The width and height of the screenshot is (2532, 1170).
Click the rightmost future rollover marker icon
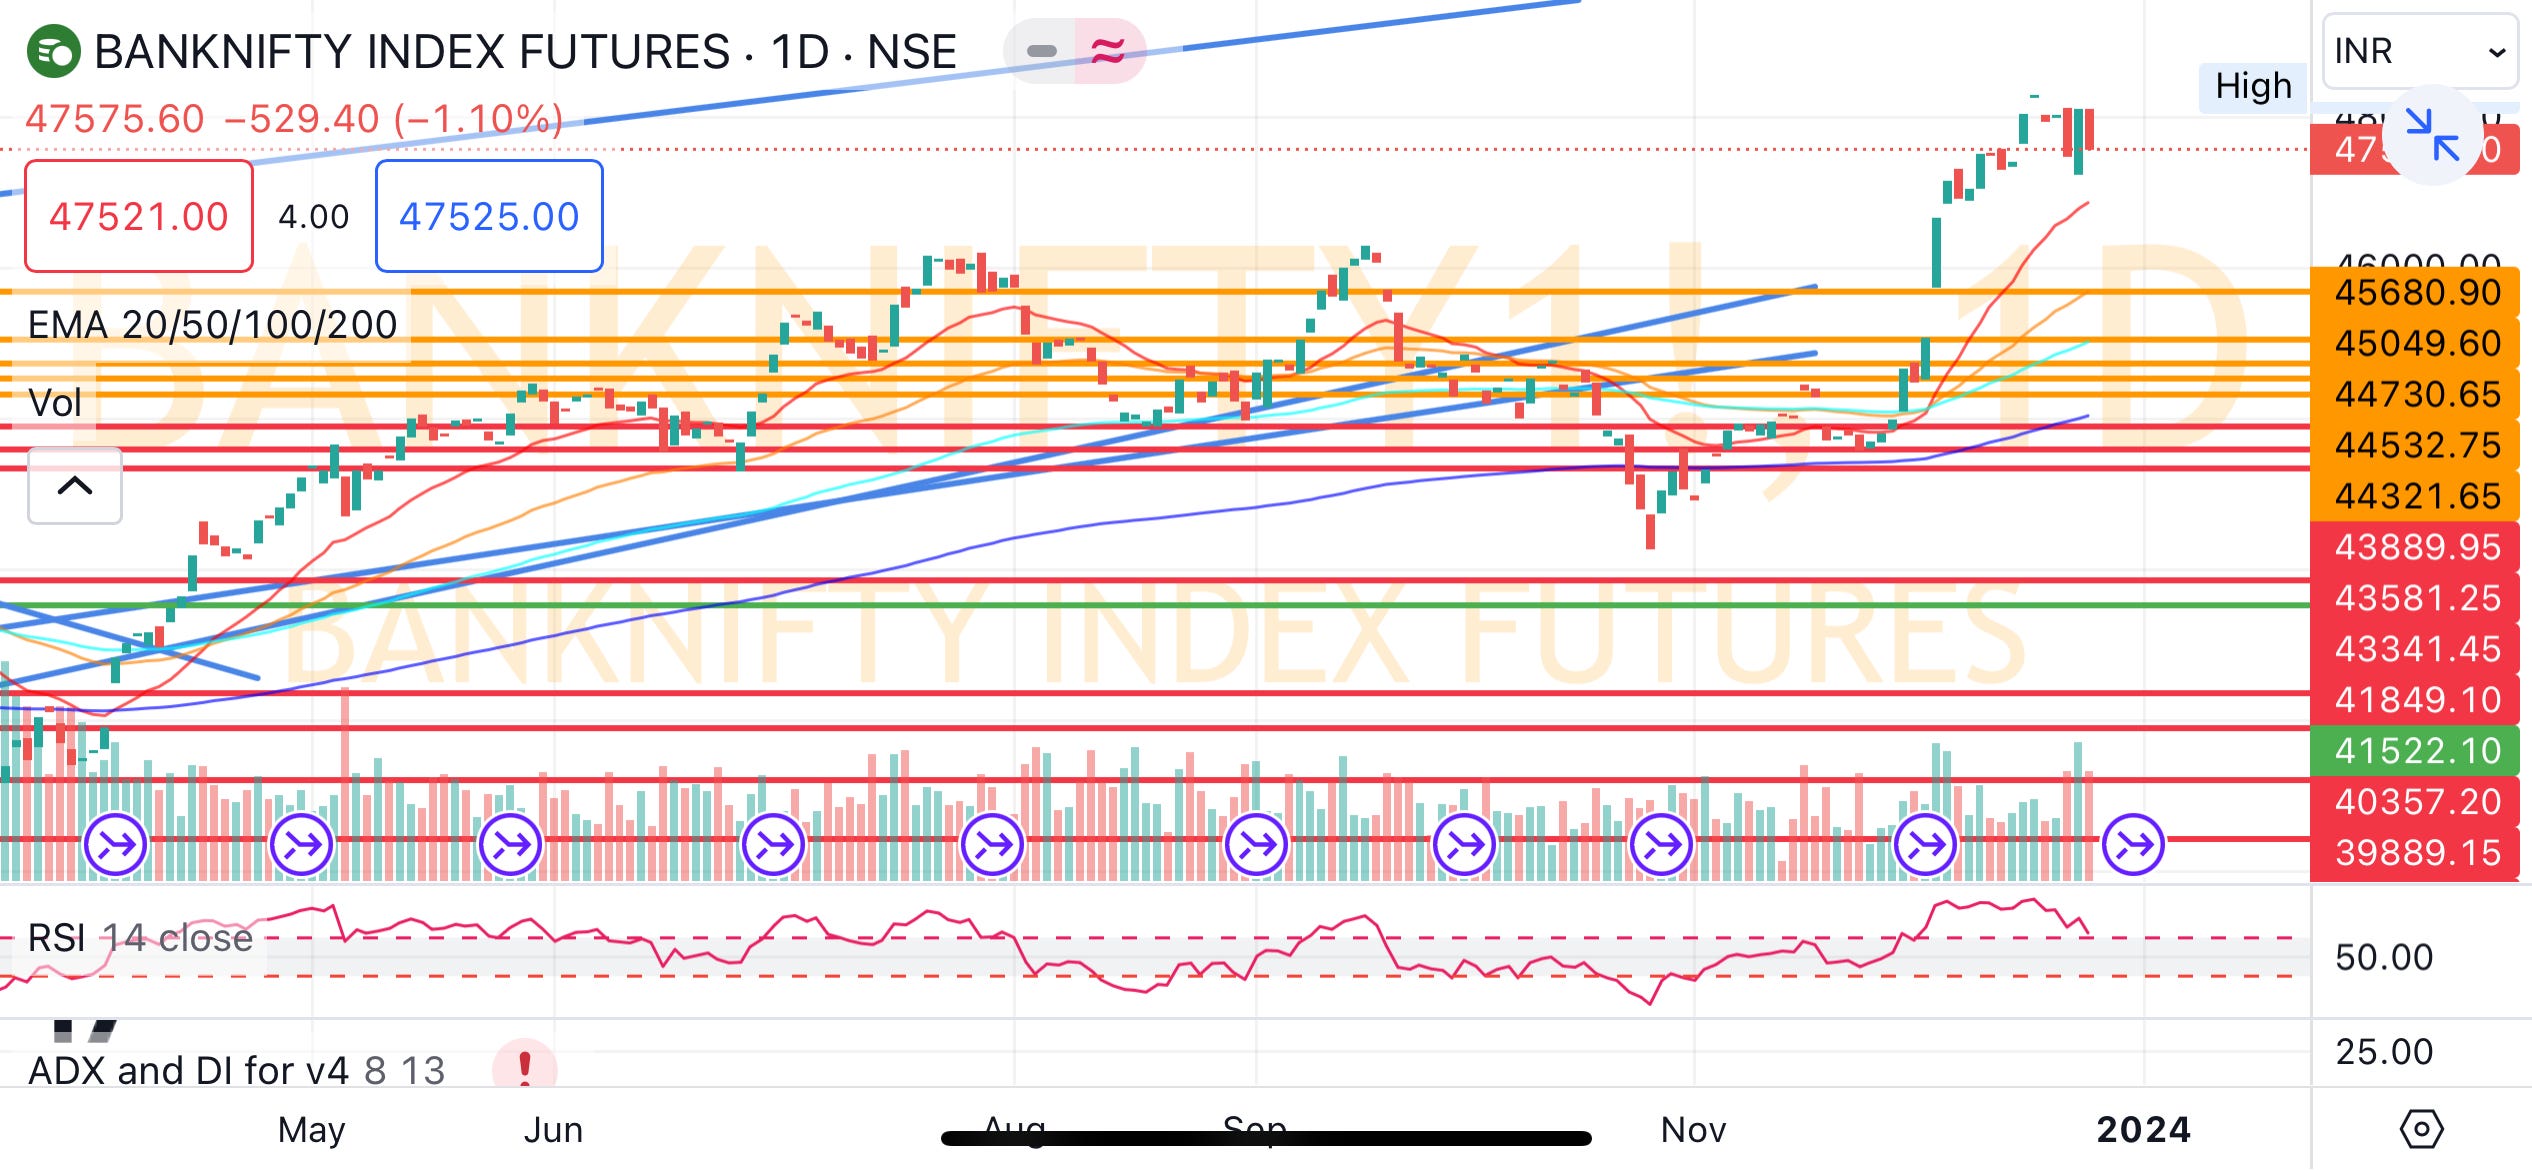click(2133, 846)
